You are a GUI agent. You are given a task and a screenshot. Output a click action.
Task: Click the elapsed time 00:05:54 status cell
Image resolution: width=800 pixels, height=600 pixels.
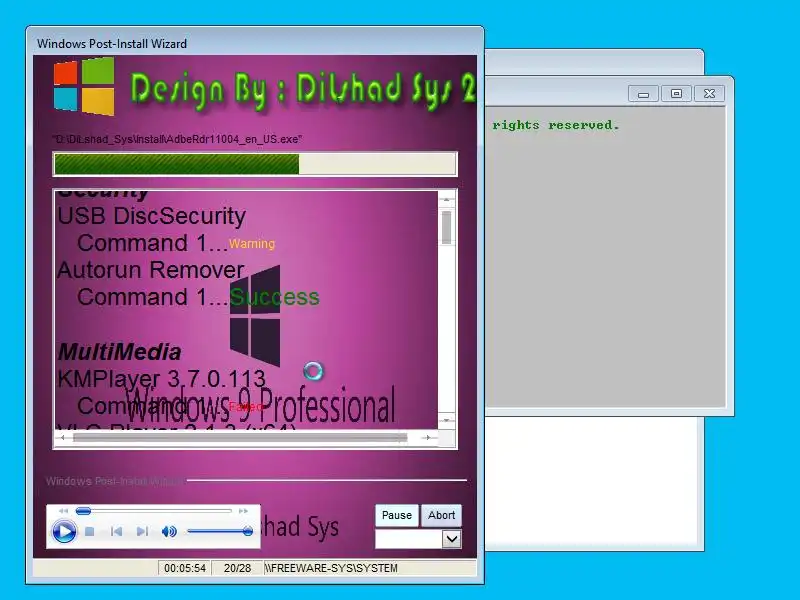pos(185,568)
